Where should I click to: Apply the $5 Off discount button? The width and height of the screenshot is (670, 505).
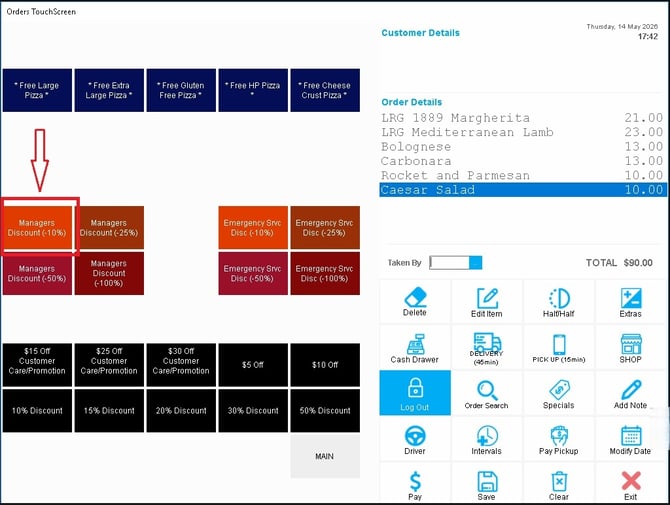[253, 365]
